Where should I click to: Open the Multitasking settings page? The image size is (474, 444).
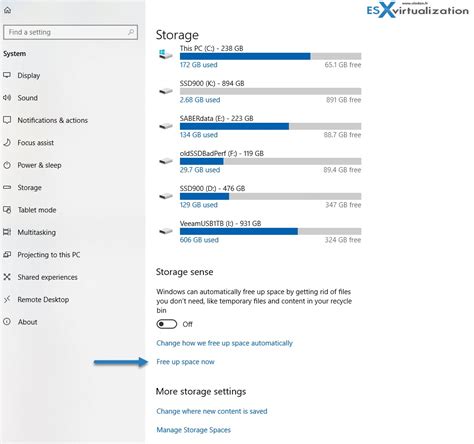tap(36, 232)
